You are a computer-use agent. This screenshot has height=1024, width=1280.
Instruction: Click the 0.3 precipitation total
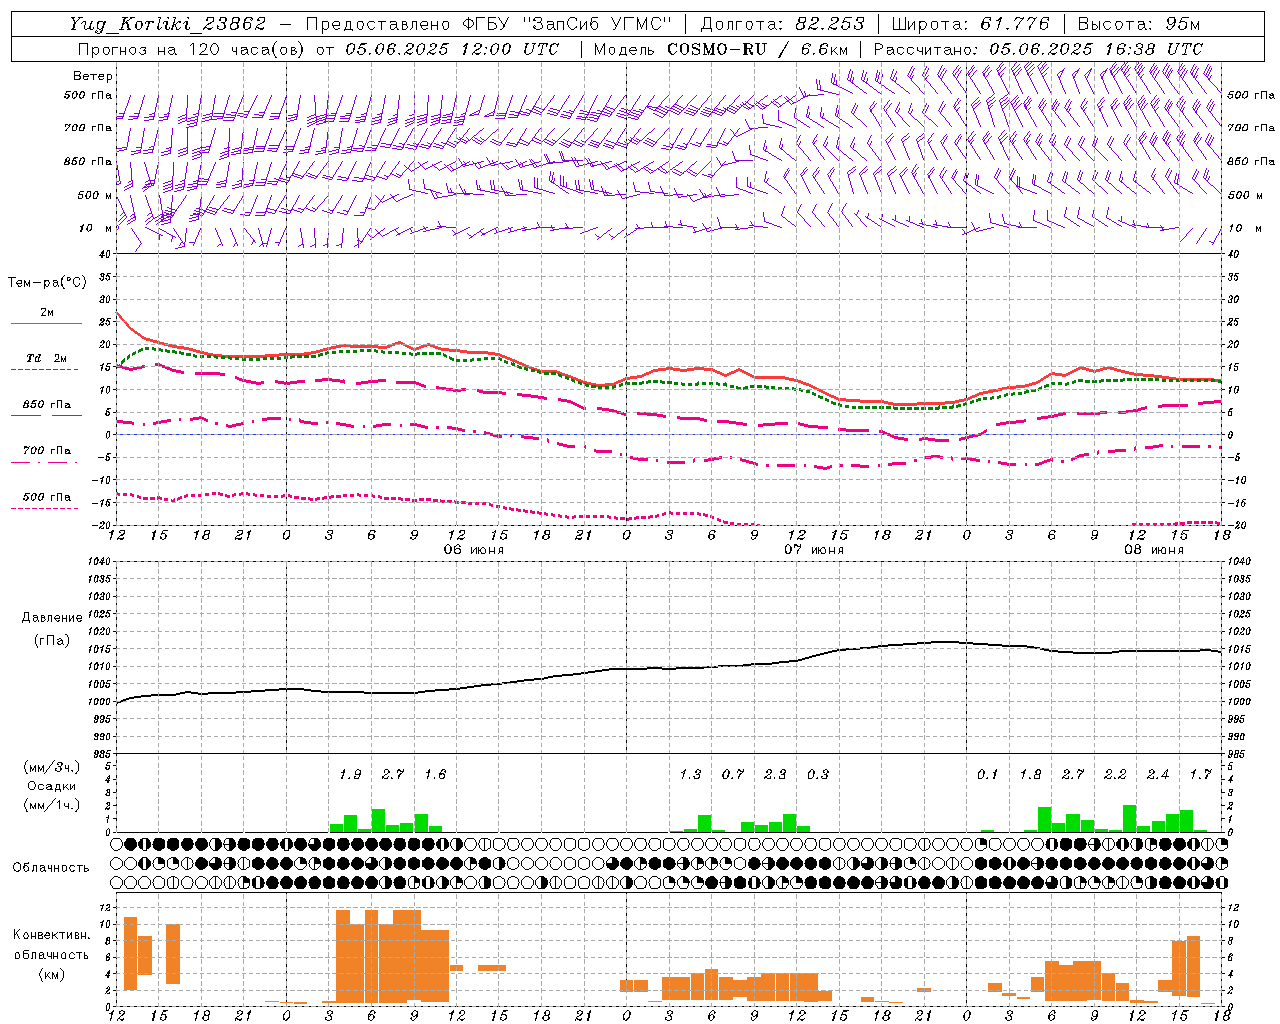(818, 775)
